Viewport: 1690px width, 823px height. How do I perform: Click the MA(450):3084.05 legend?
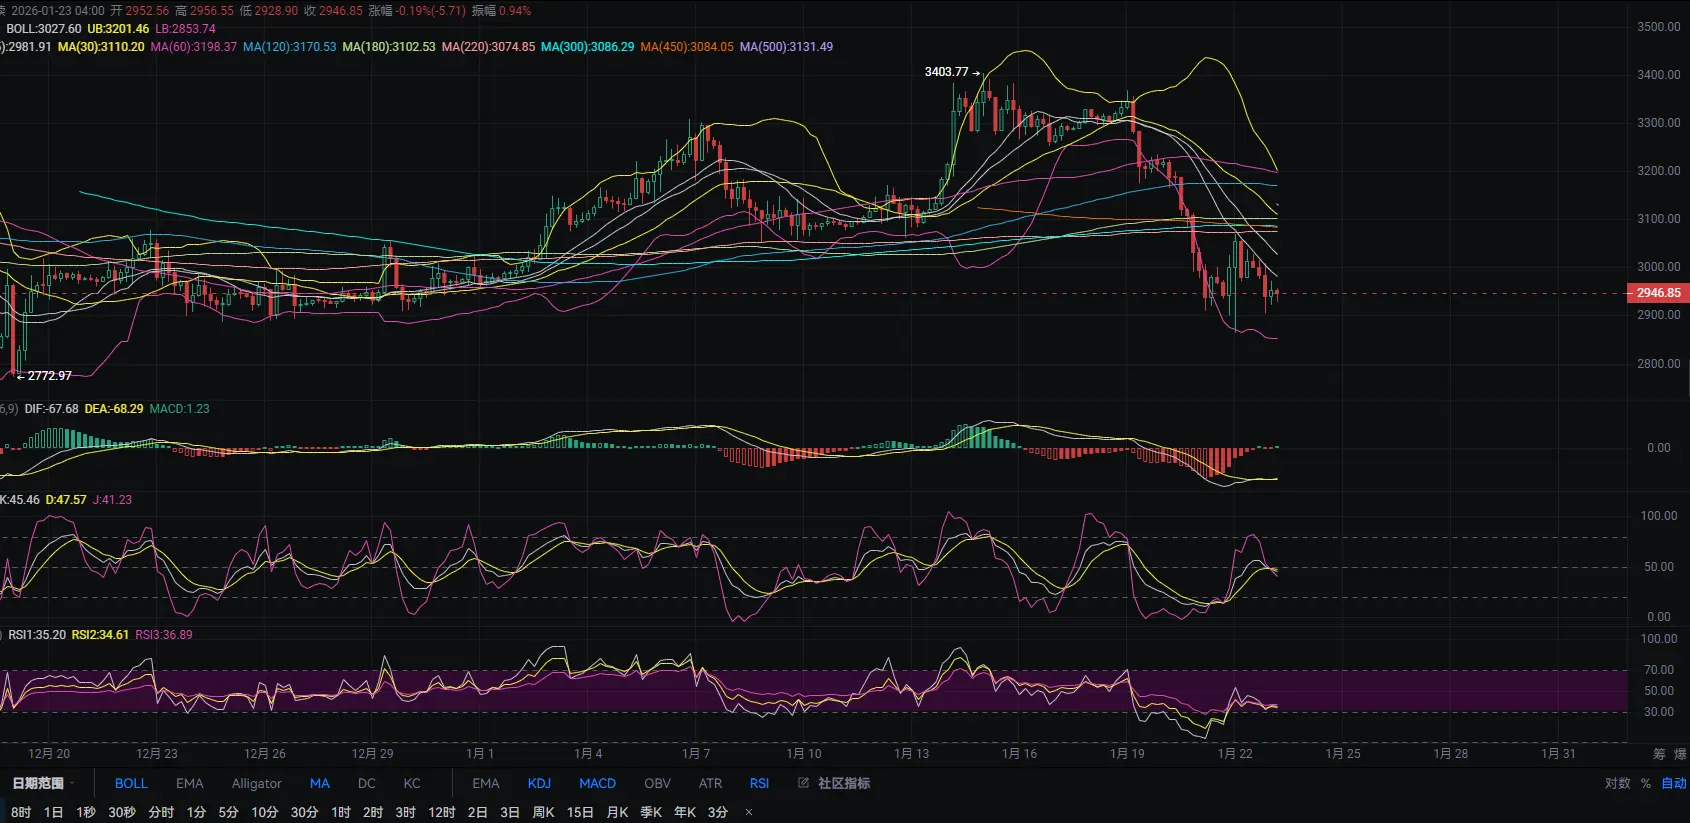[687, 47]
